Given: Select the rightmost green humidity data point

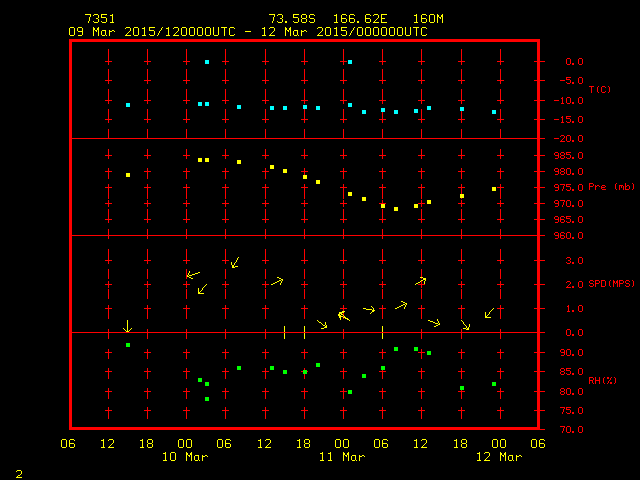Looking at the screenshot, I should [x=494, y=384].
